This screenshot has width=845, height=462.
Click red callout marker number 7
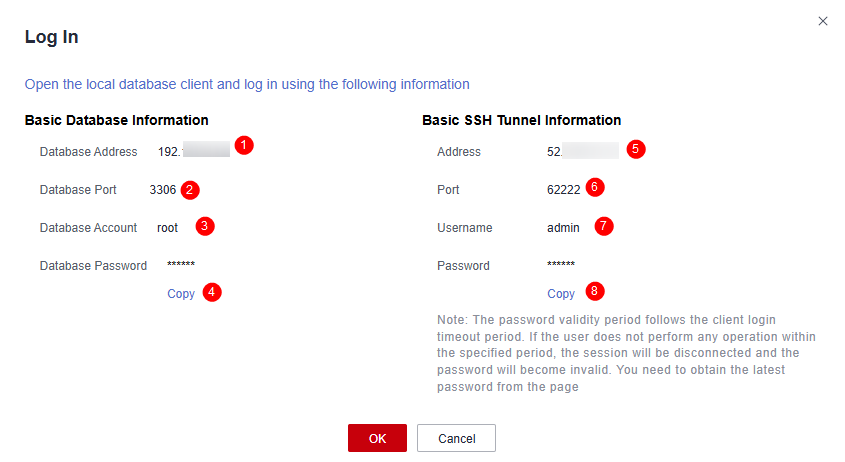coord(603,226)
